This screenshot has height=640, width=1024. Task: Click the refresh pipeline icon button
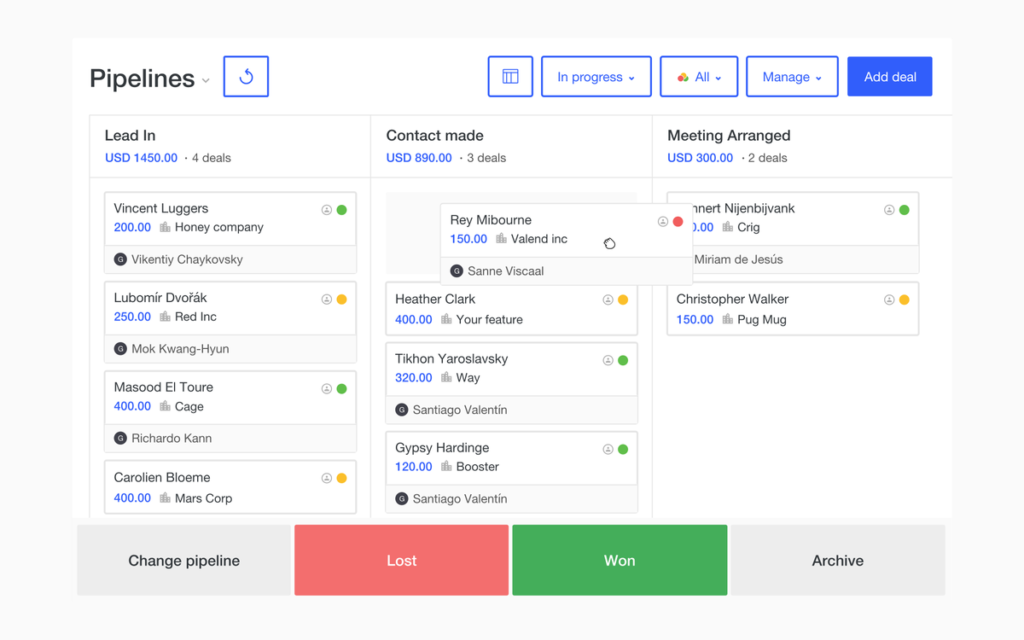[x=246, y=76]
